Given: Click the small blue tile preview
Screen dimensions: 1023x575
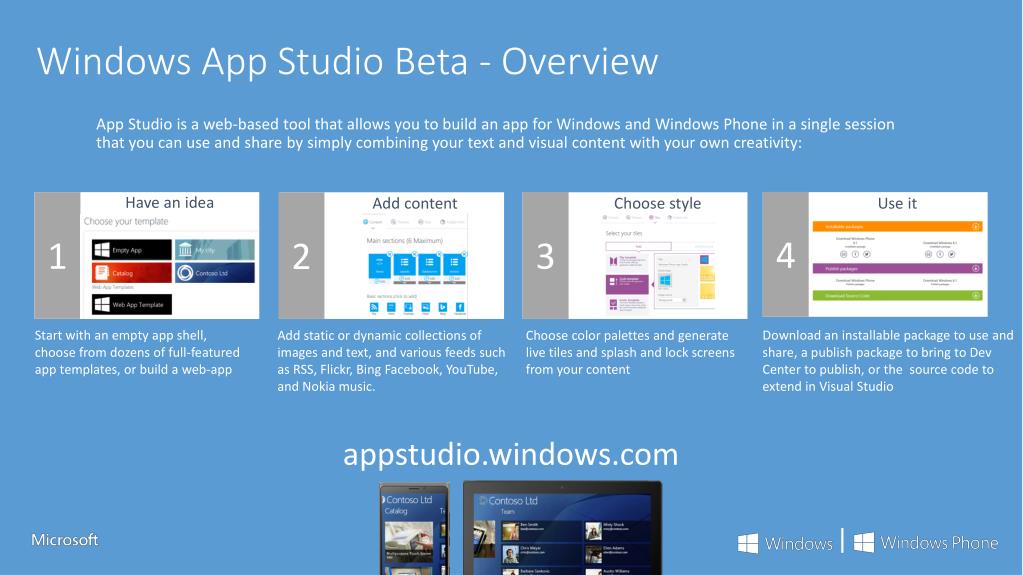Looking at the screenshot, I should coord(705,260).
